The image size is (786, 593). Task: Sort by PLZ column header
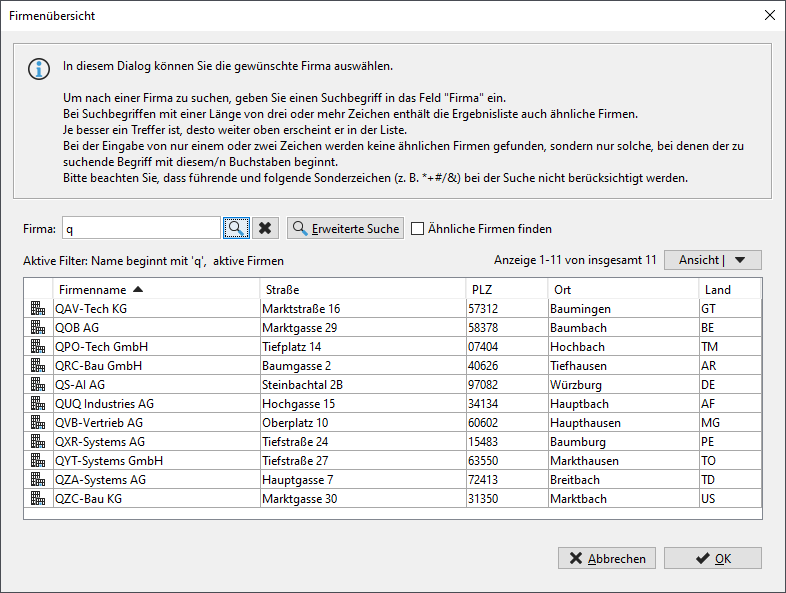[507, 289]
